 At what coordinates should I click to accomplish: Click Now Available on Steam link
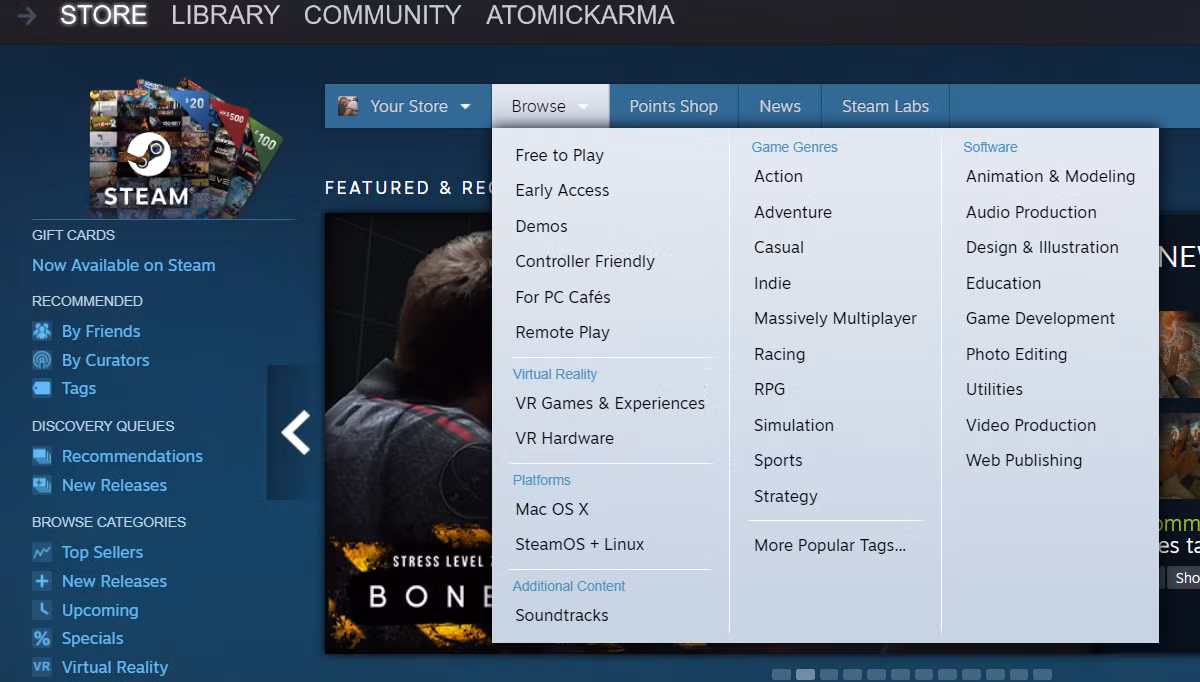[124, 265]
